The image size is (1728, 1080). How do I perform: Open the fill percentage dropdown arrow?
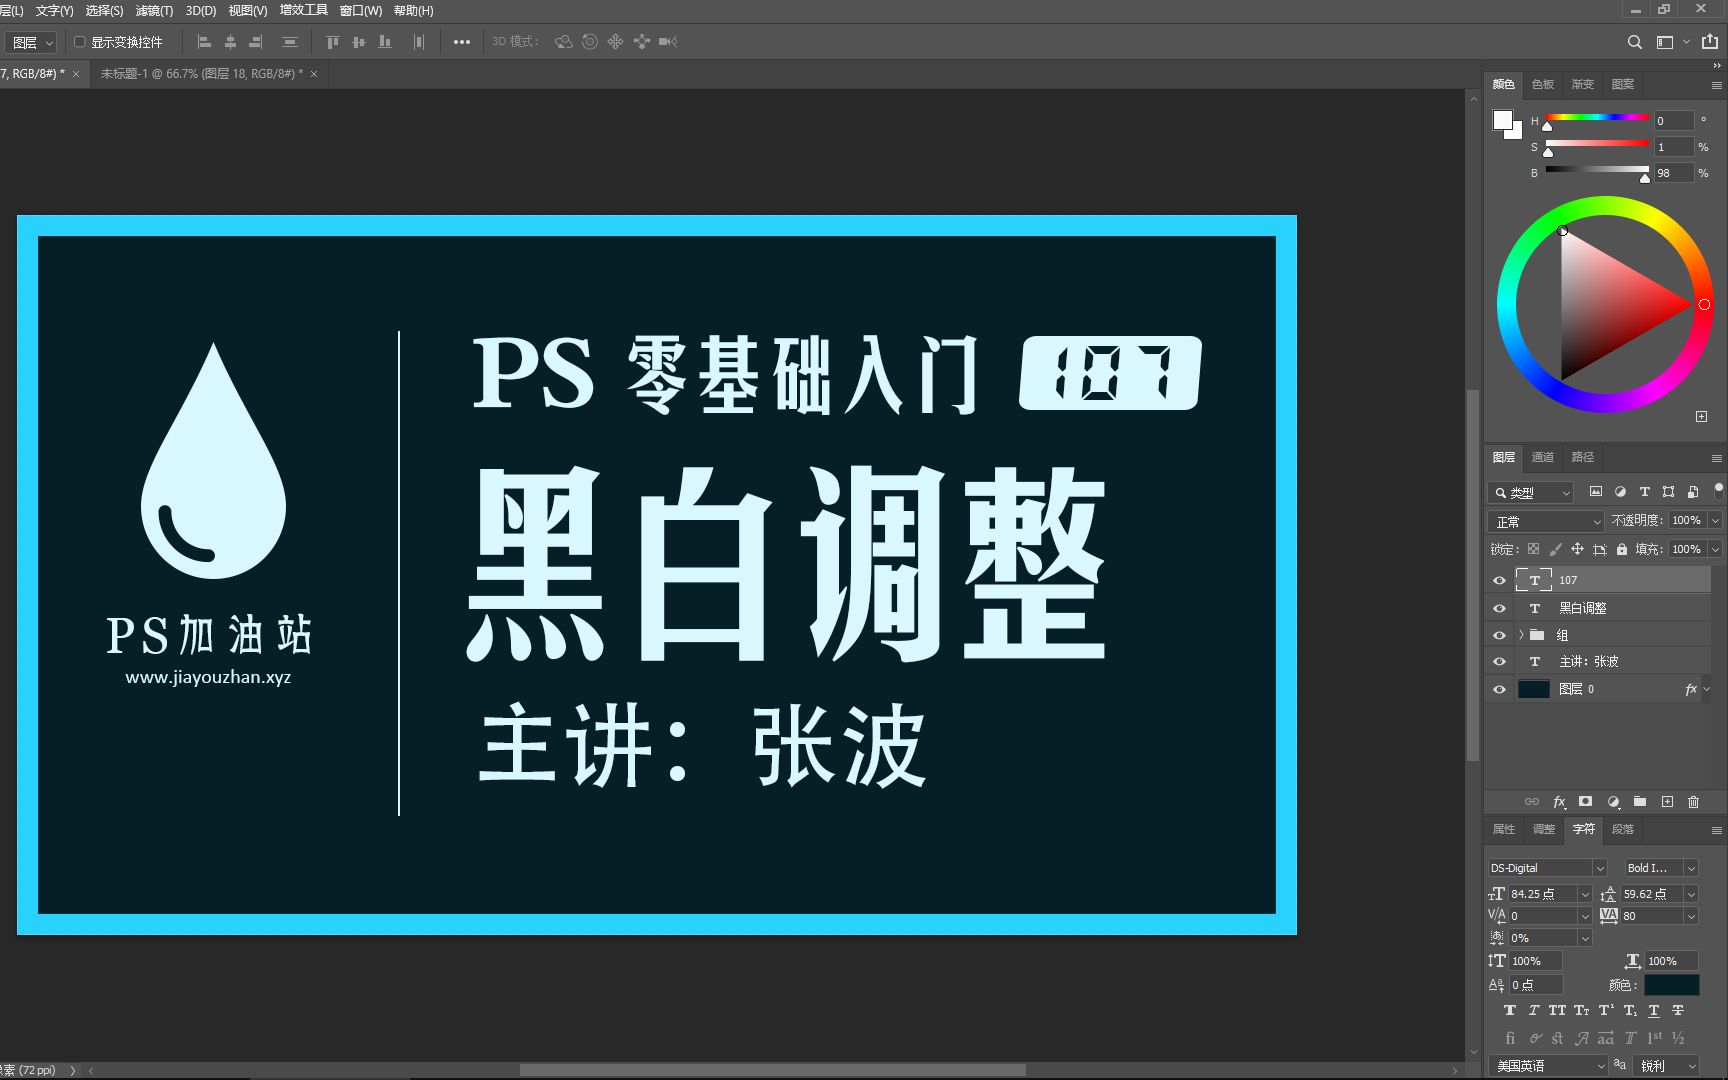(x=1715, y=549)
